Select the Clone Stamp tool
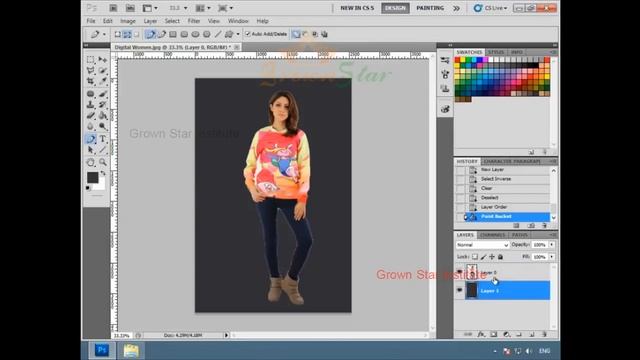 pyautogui.click(x=91, y=104)
